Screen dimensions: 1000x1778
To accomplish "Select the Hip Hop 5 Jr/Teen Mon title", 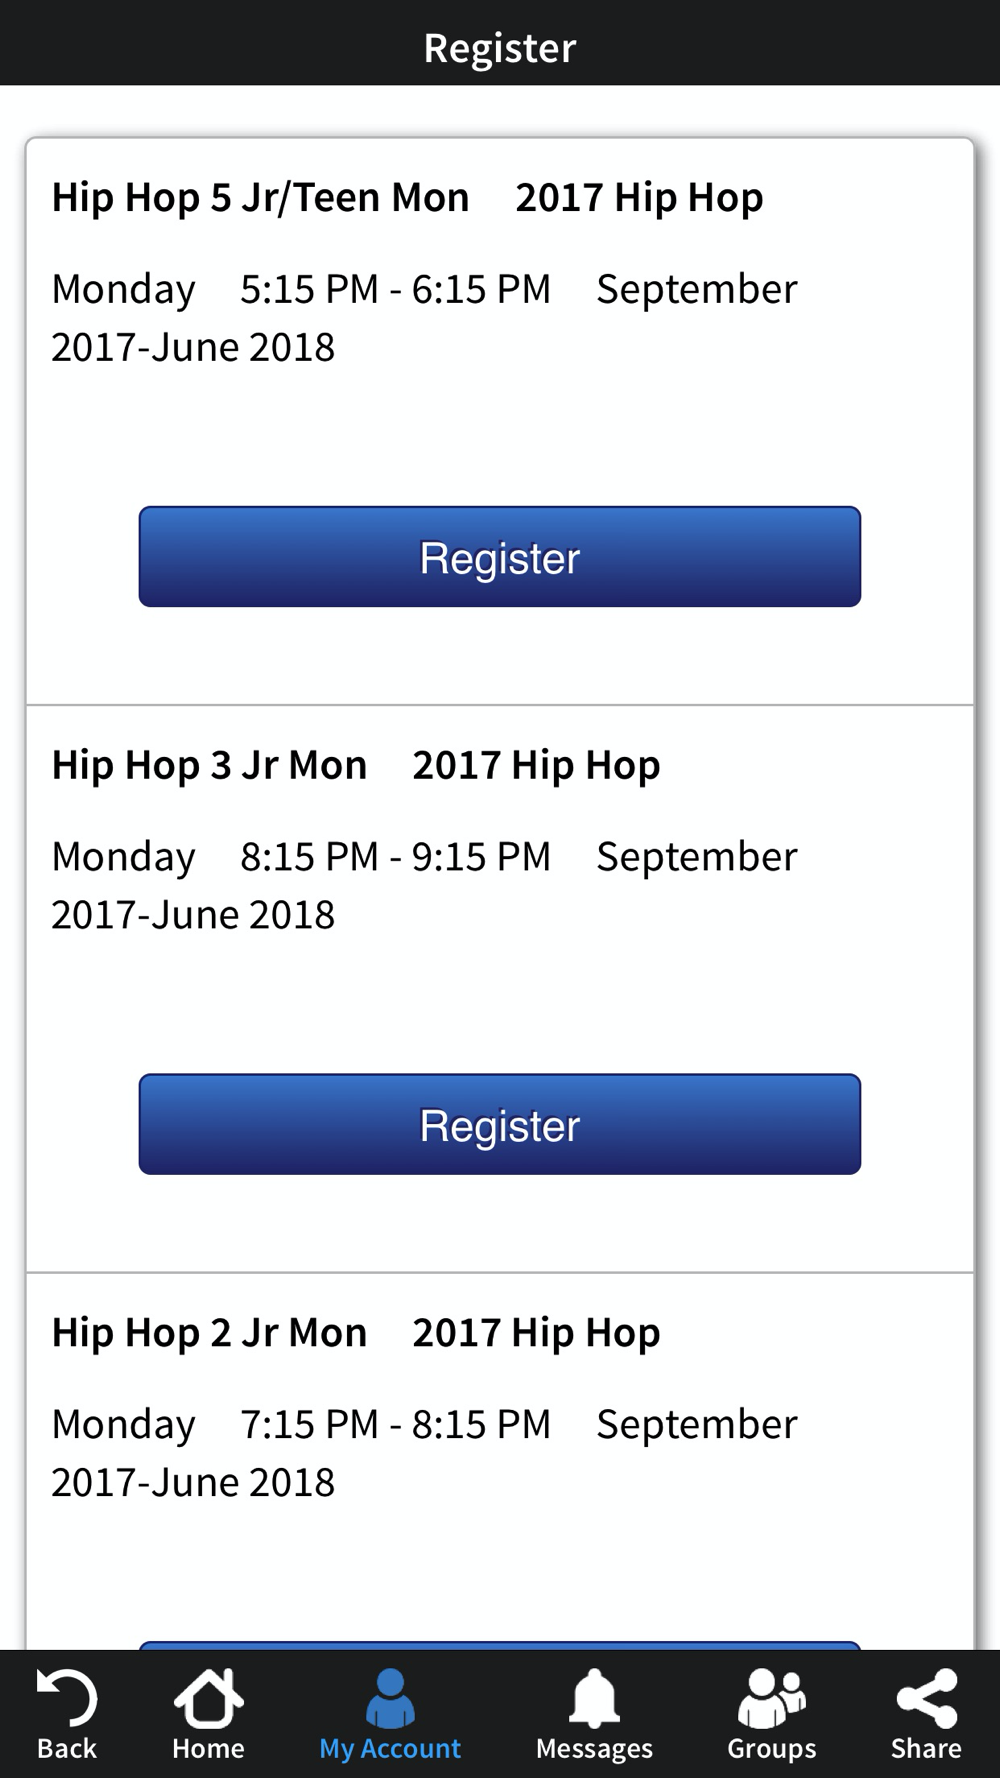I will pos(260,197).
